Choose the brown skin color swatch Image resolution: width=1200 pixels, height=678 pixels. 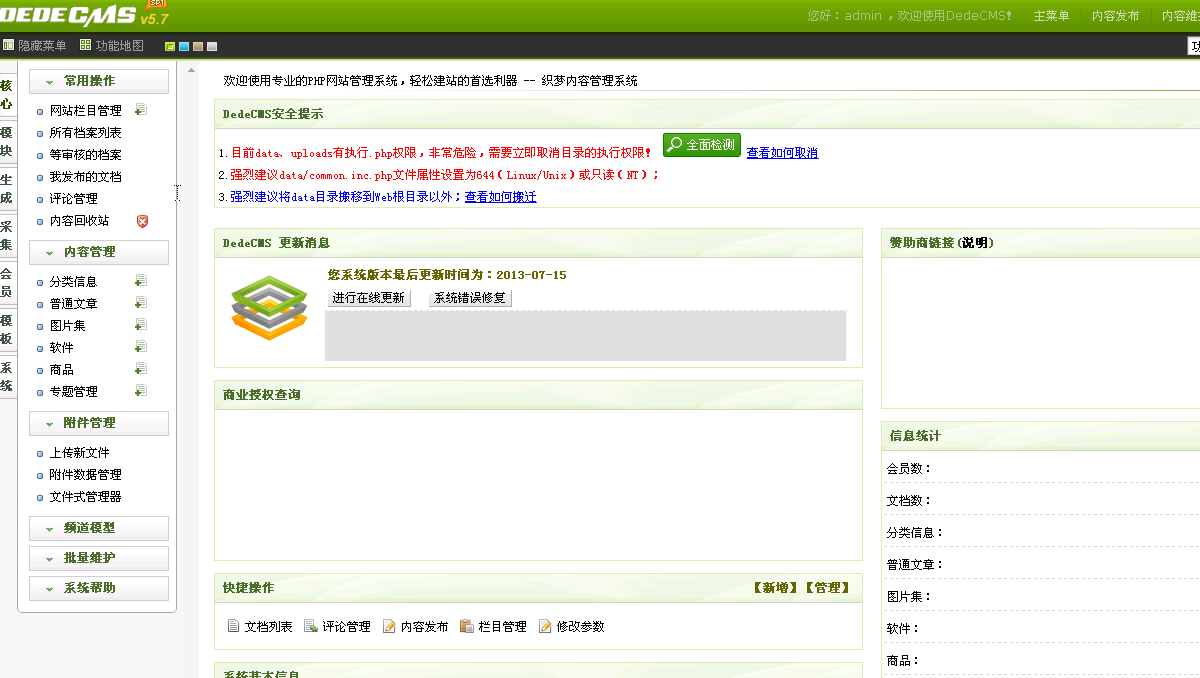[198, 46]
